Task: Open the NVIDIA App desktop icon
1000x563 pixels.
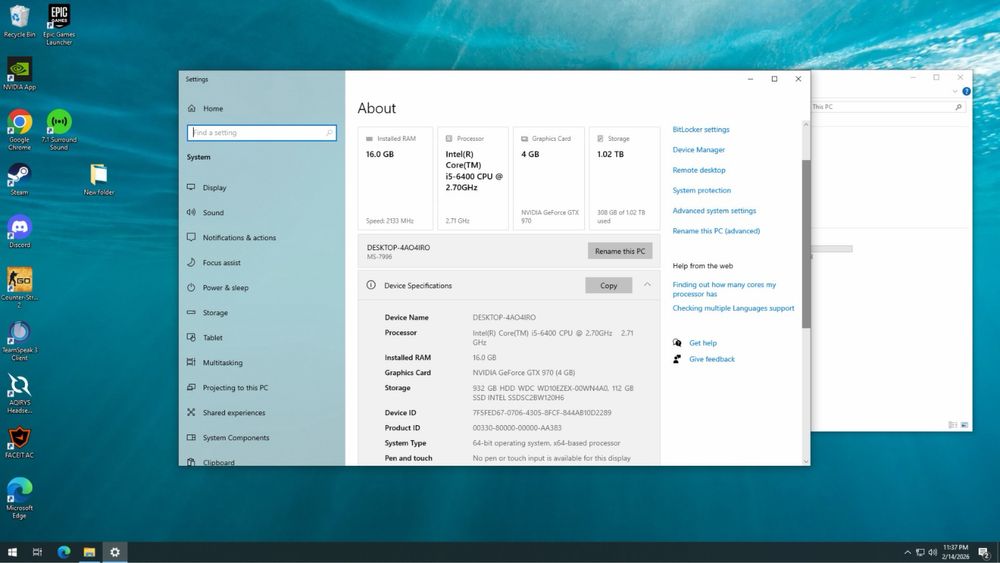Action: (19, 73)
